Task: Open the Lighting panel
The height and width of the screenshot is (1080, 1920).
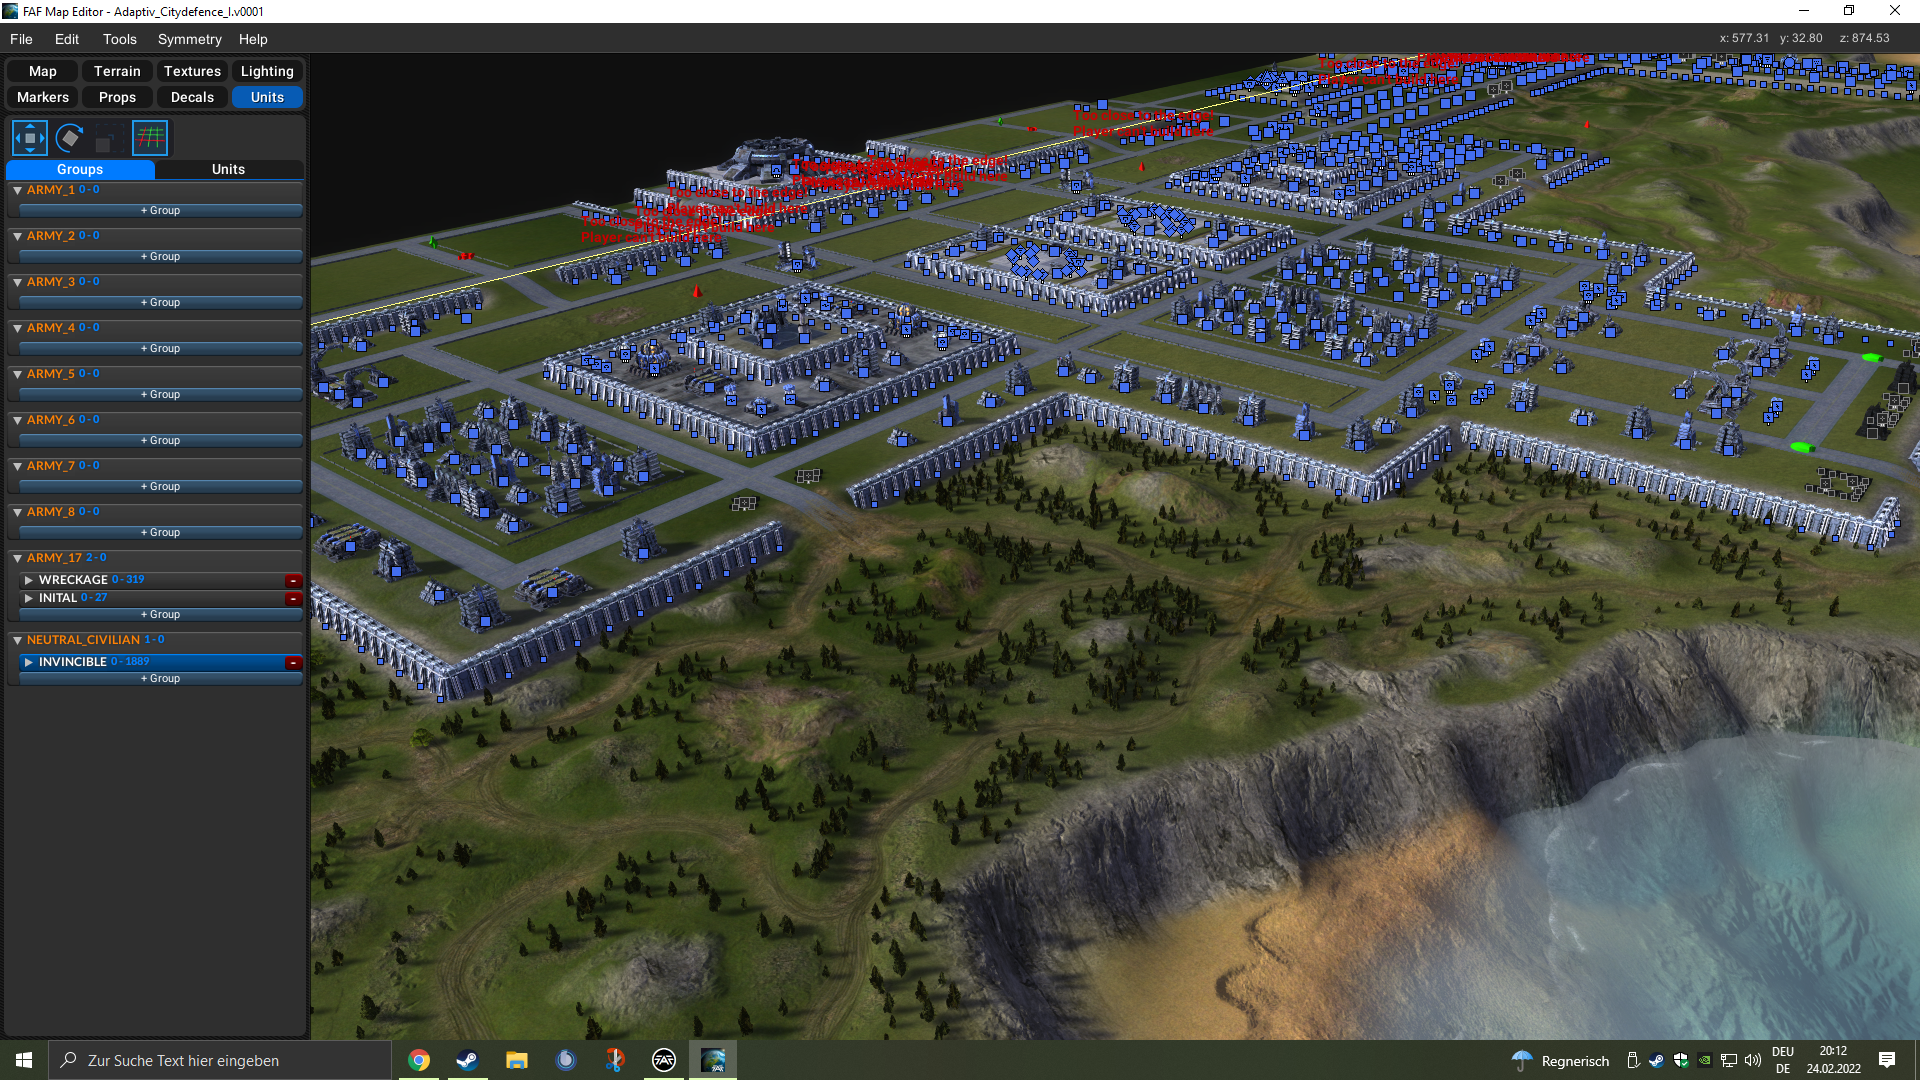Action: tap(267, 71)
